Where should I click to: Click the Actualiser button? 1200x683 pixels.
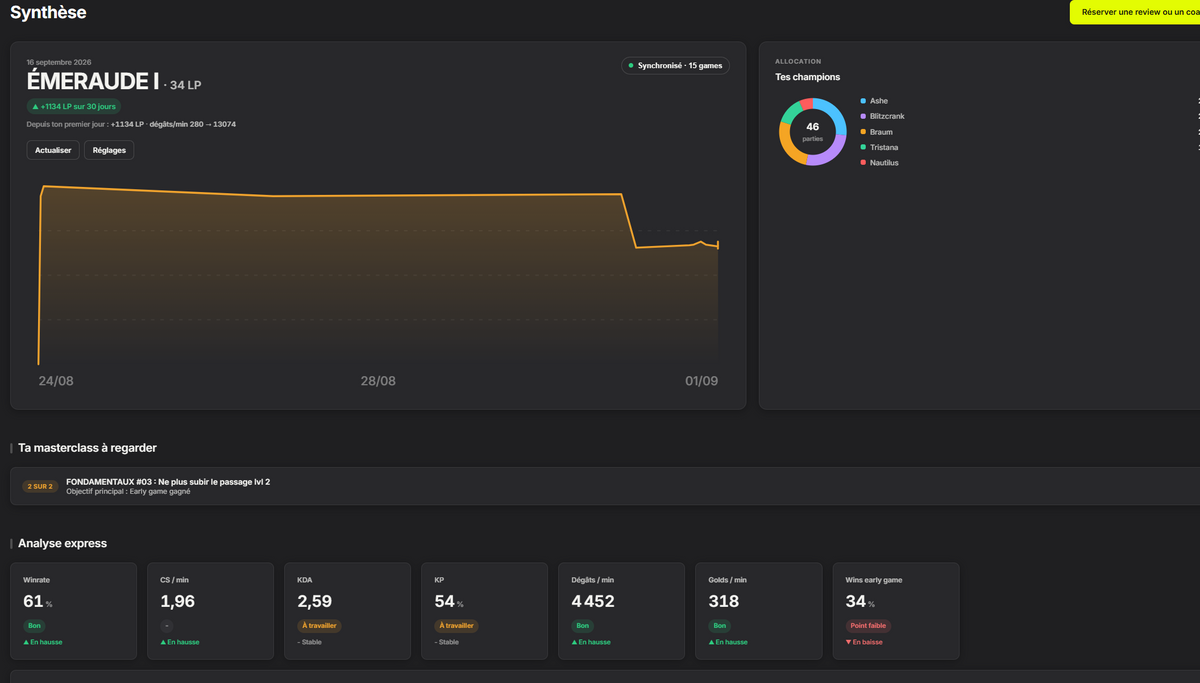(x=53, y=150)
